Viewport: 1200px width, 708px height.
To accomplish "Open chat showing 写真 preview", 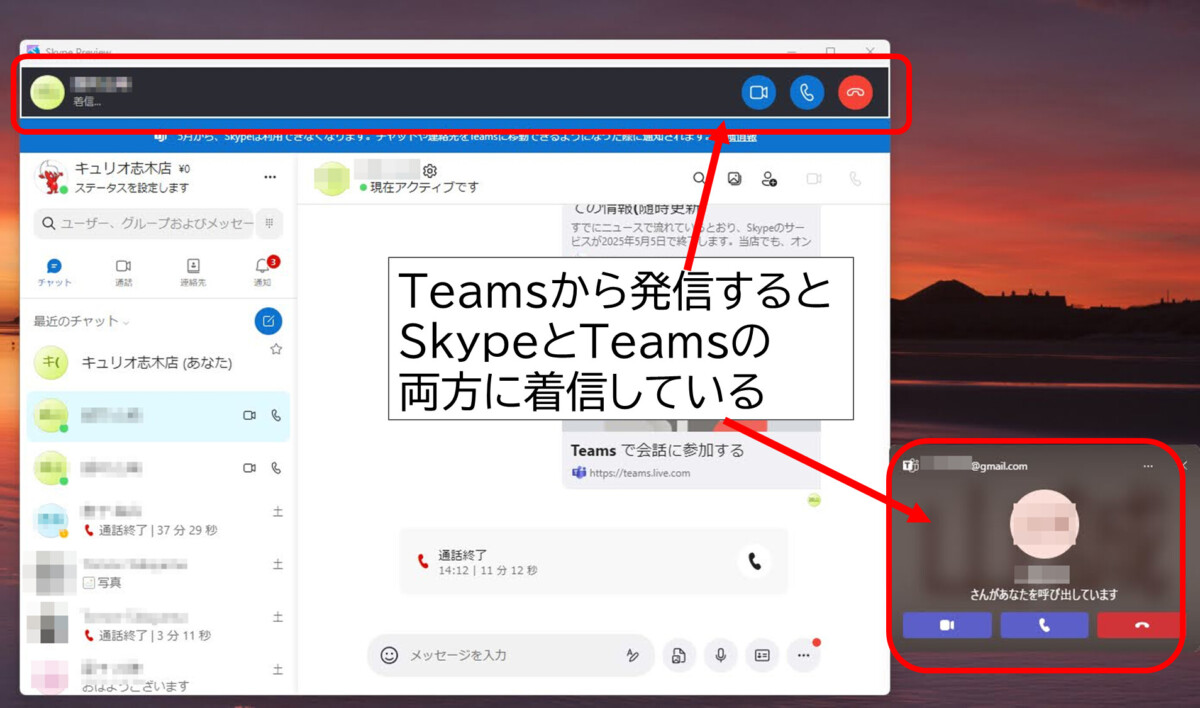I will click(157, 573).
